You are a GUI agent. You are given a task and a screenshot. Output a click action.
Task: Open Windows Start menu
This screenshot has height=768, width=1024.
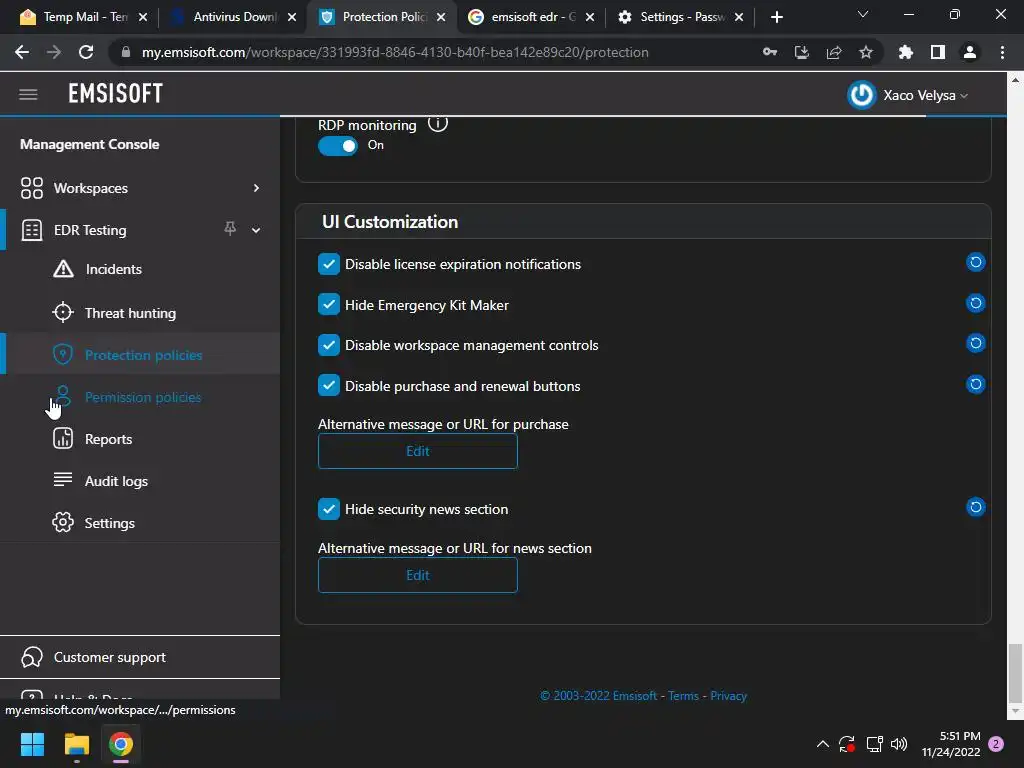click(x=32, y=744)
